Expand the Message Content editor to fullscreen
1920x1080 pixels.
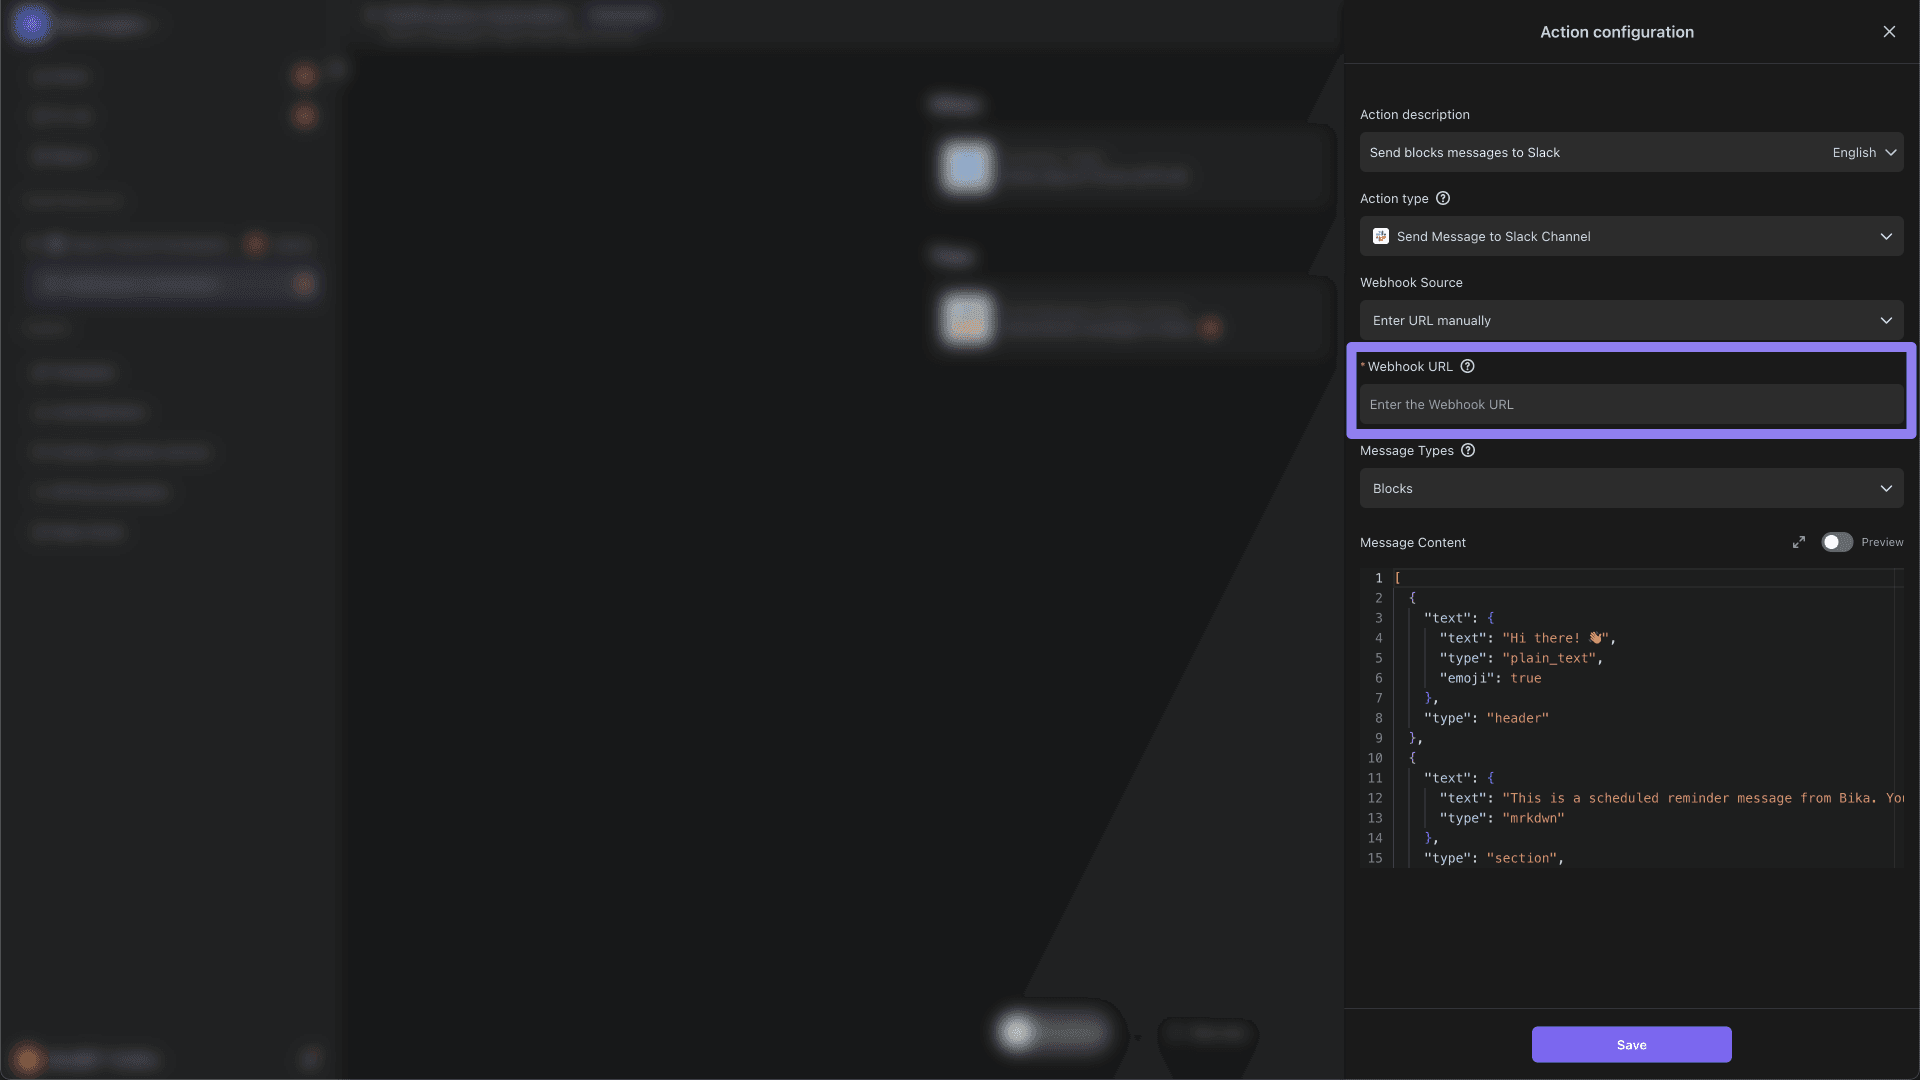click(1799, 542)
